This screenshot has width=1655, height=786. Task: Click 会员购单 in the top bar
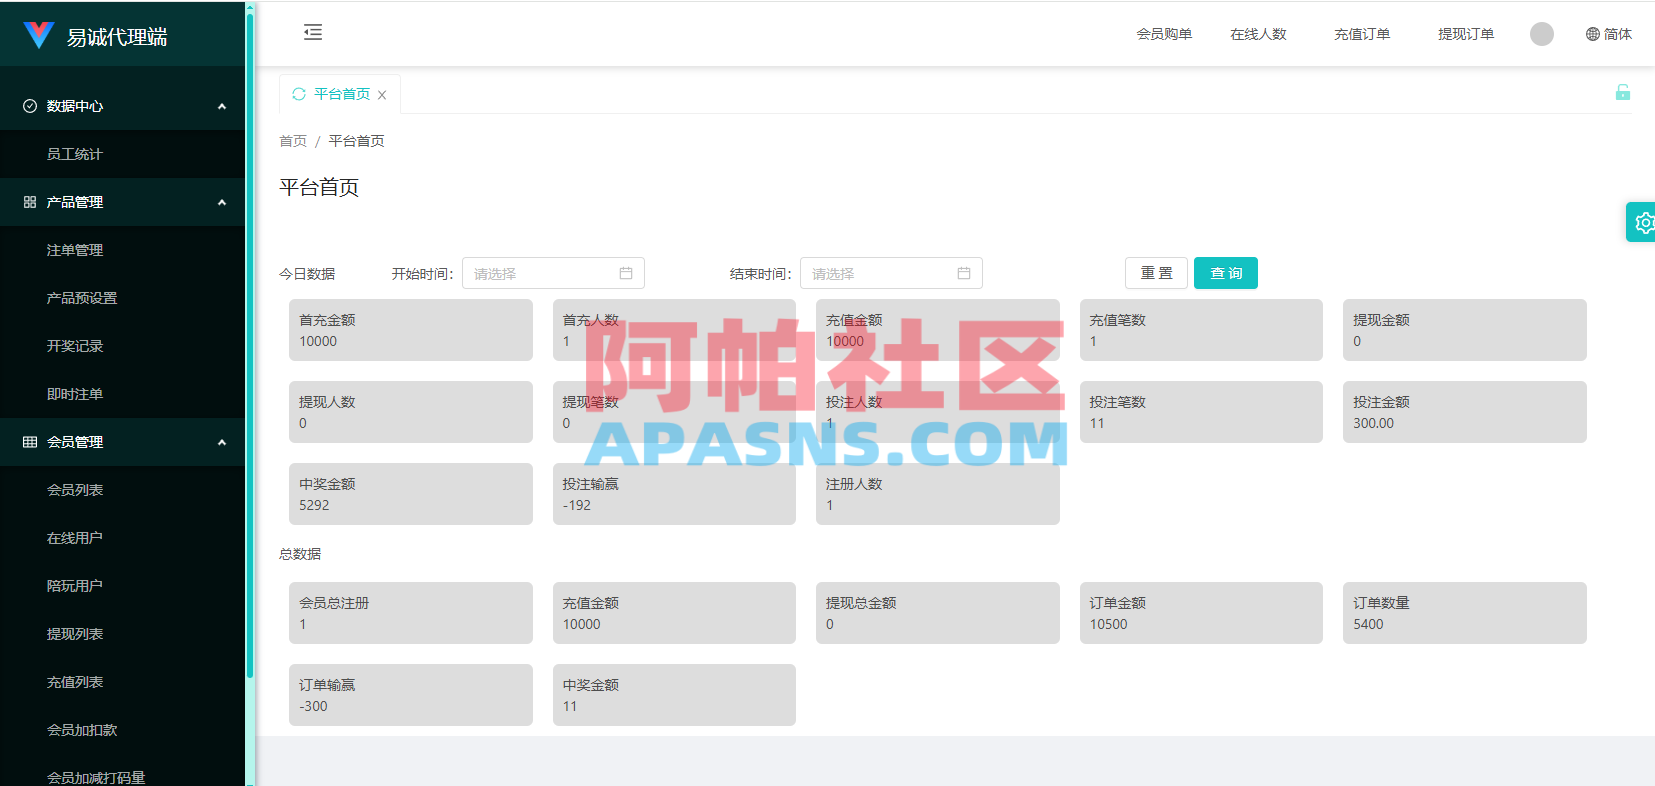pyautogui.click(x=1164, y=34)
